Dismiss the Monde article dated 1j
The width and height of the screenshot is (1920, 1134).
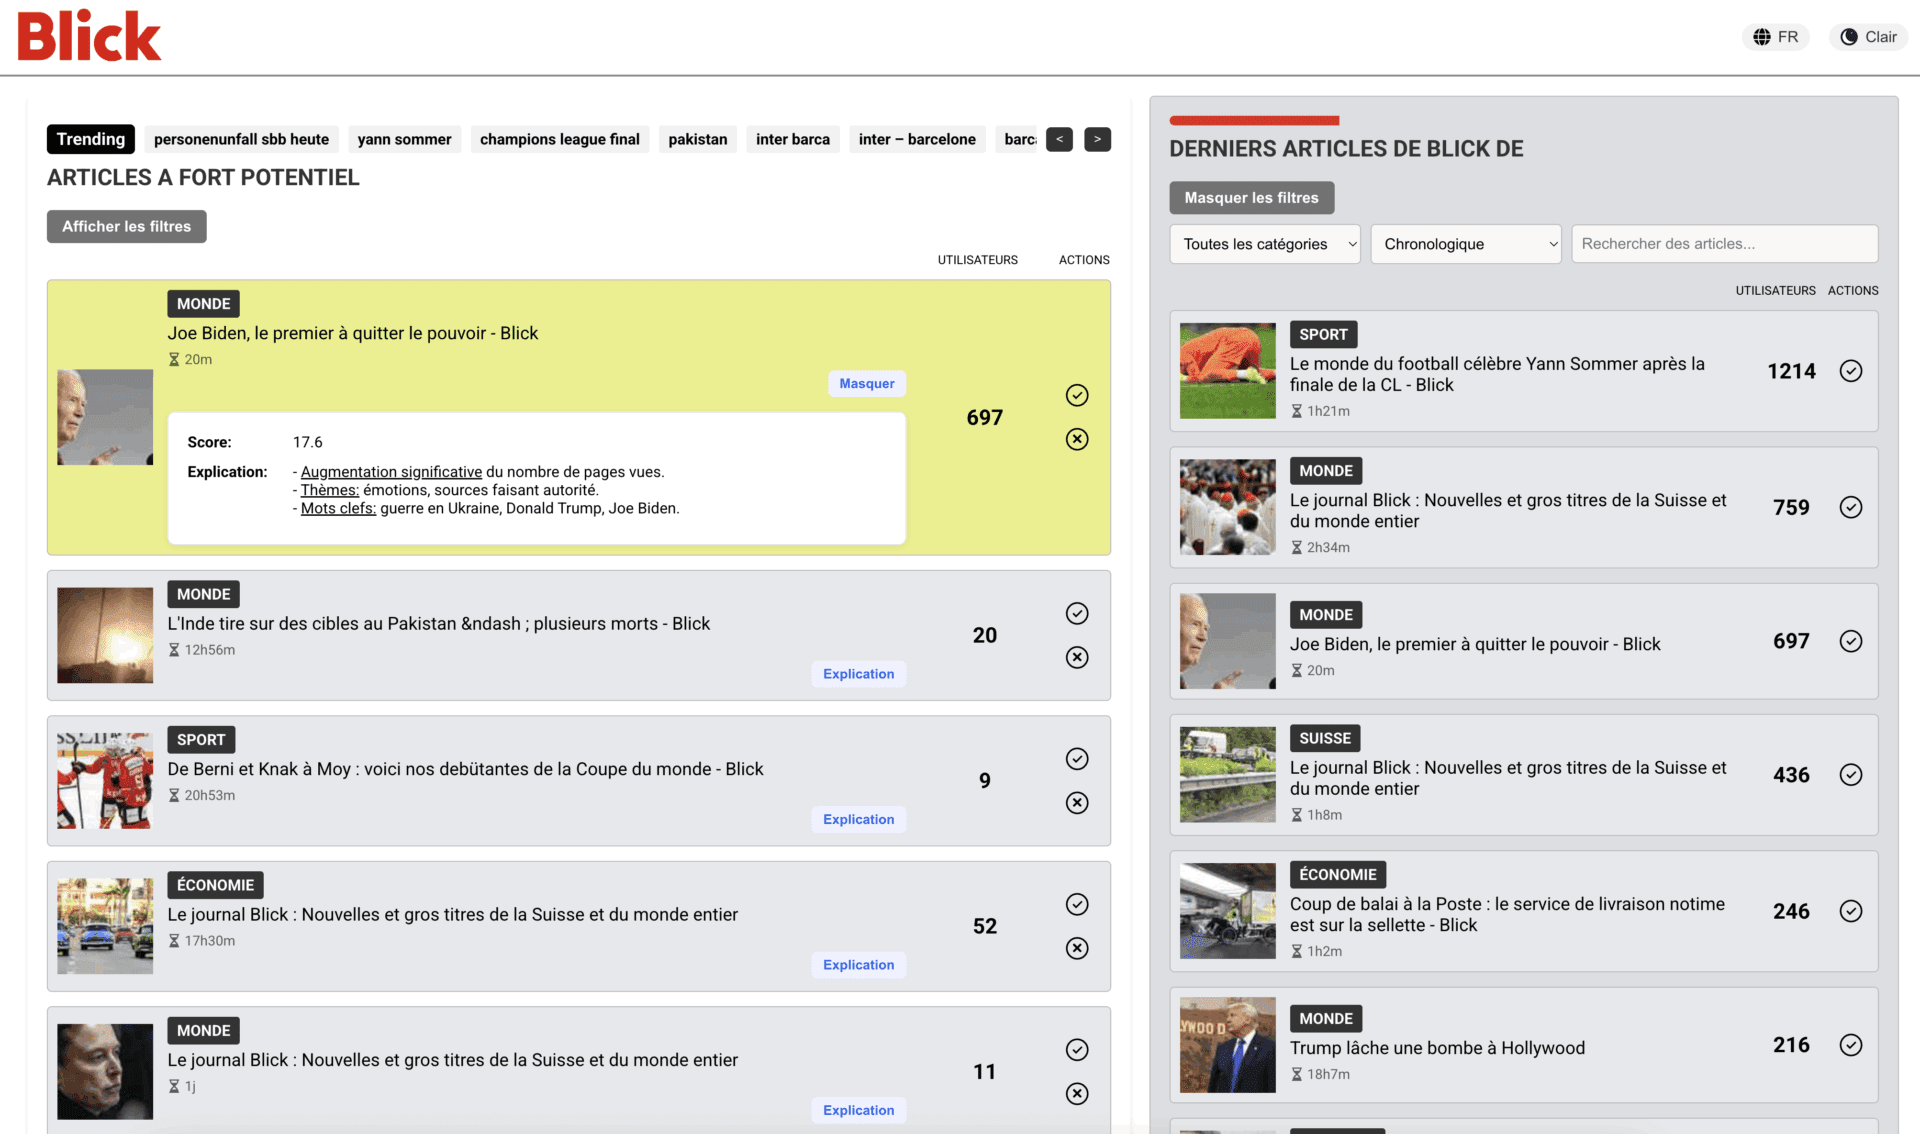[1077, 1094]
